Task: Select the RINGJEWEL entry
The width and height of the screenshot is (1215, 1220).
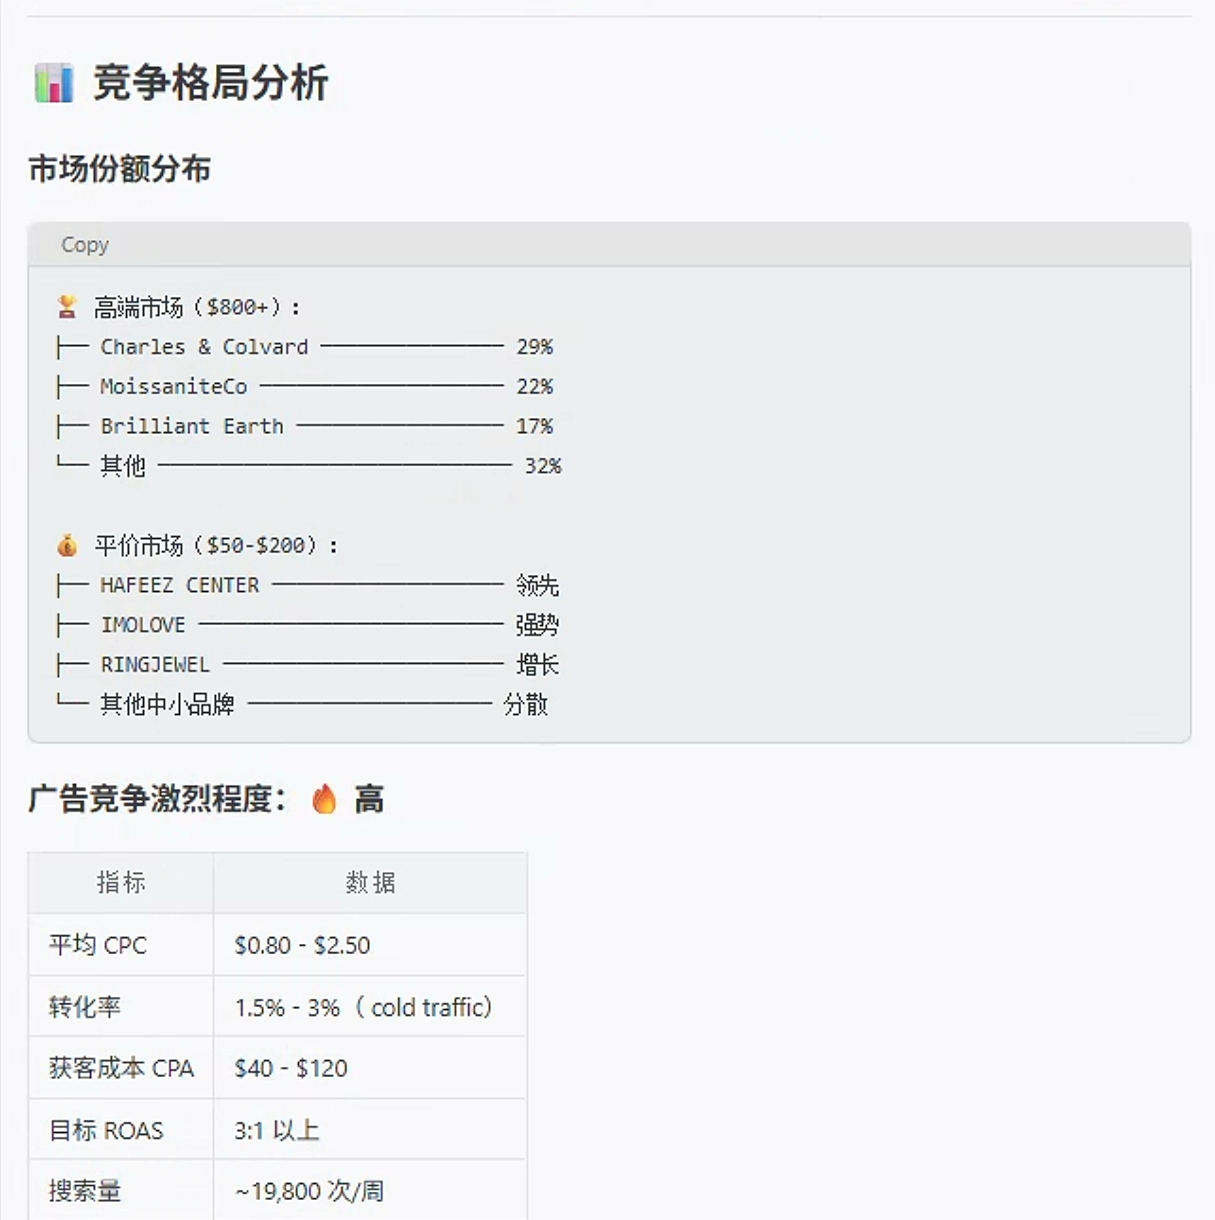Action: (308, 665)
